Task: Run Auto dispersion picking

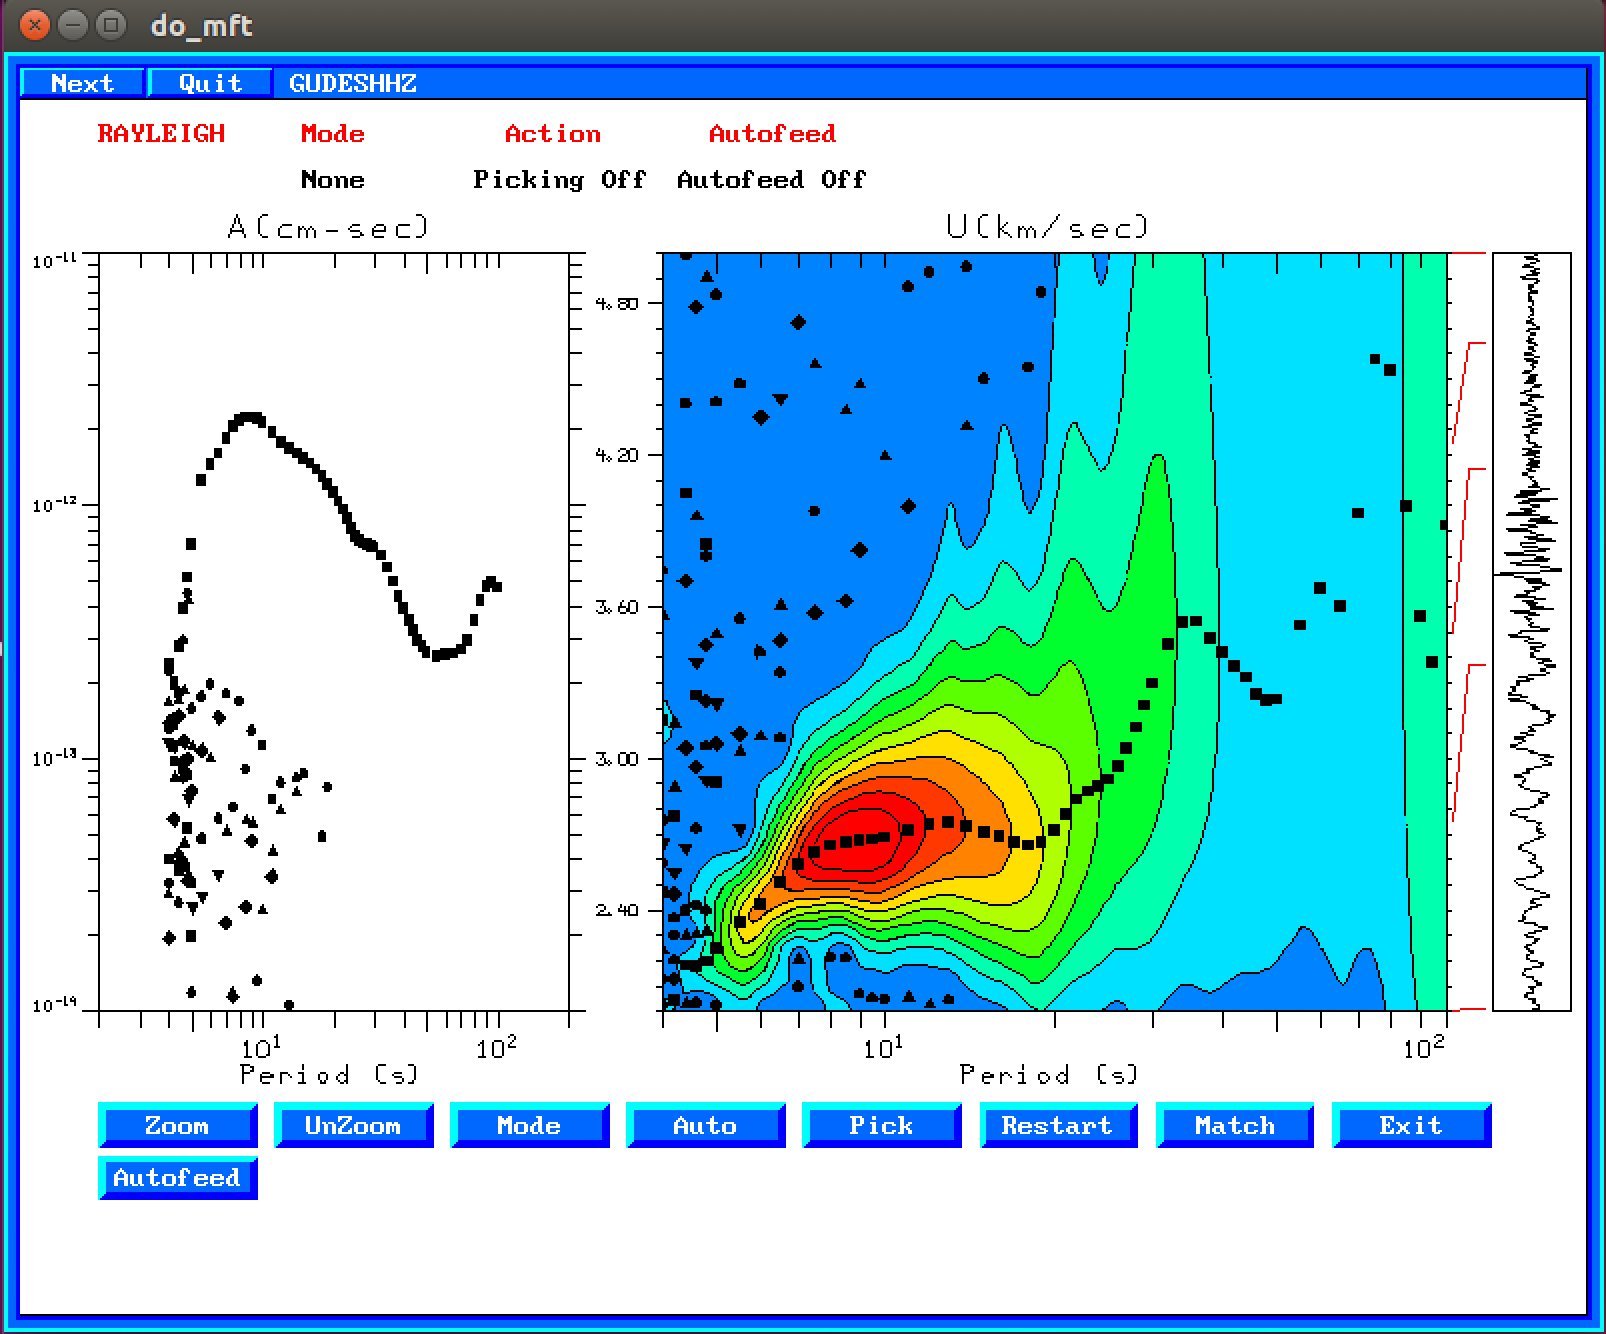Action: 706,1125
